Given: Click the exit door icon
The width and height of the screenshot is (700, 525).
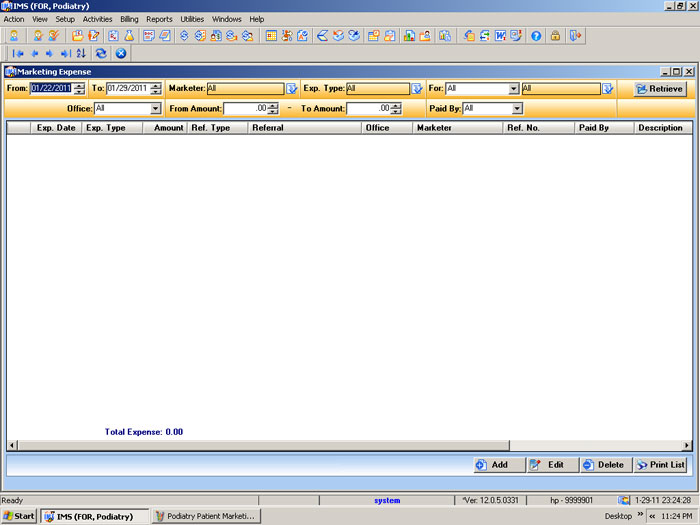Looking at the screenshot, I should pyautogui.click(x=575, y=36).
